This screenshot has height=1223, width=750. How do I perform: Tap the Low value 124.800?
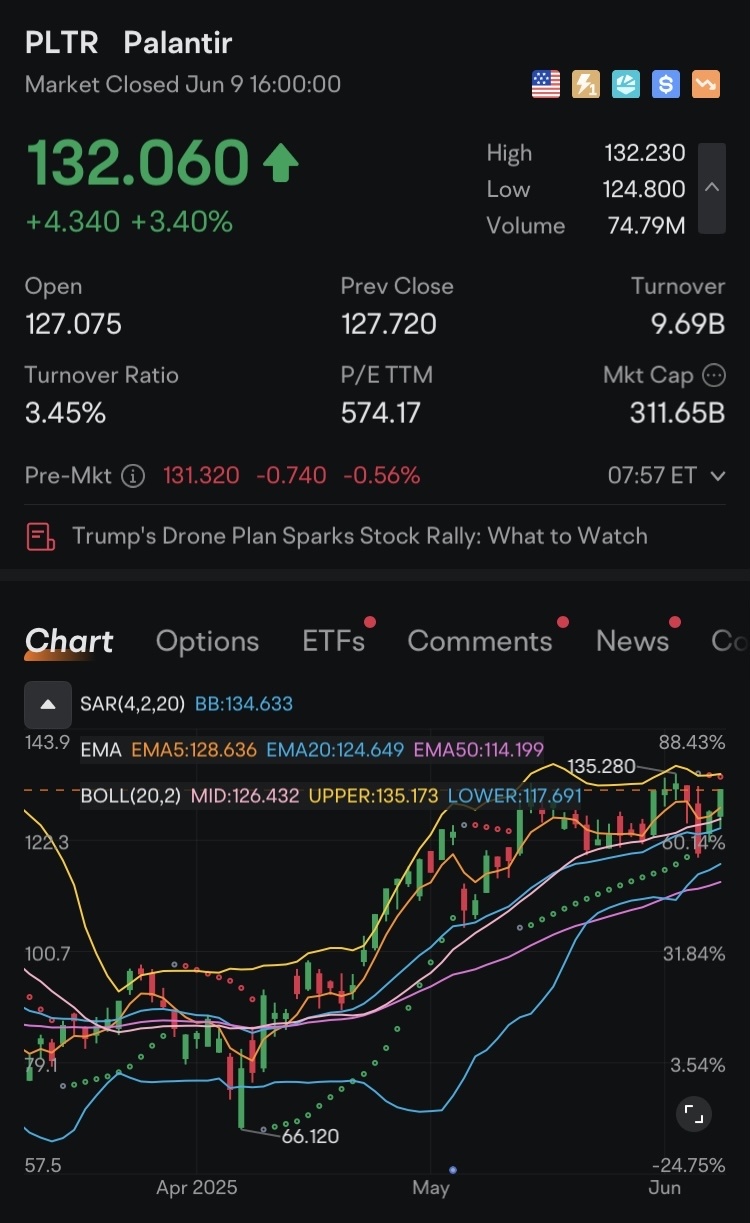click(645, 189)
